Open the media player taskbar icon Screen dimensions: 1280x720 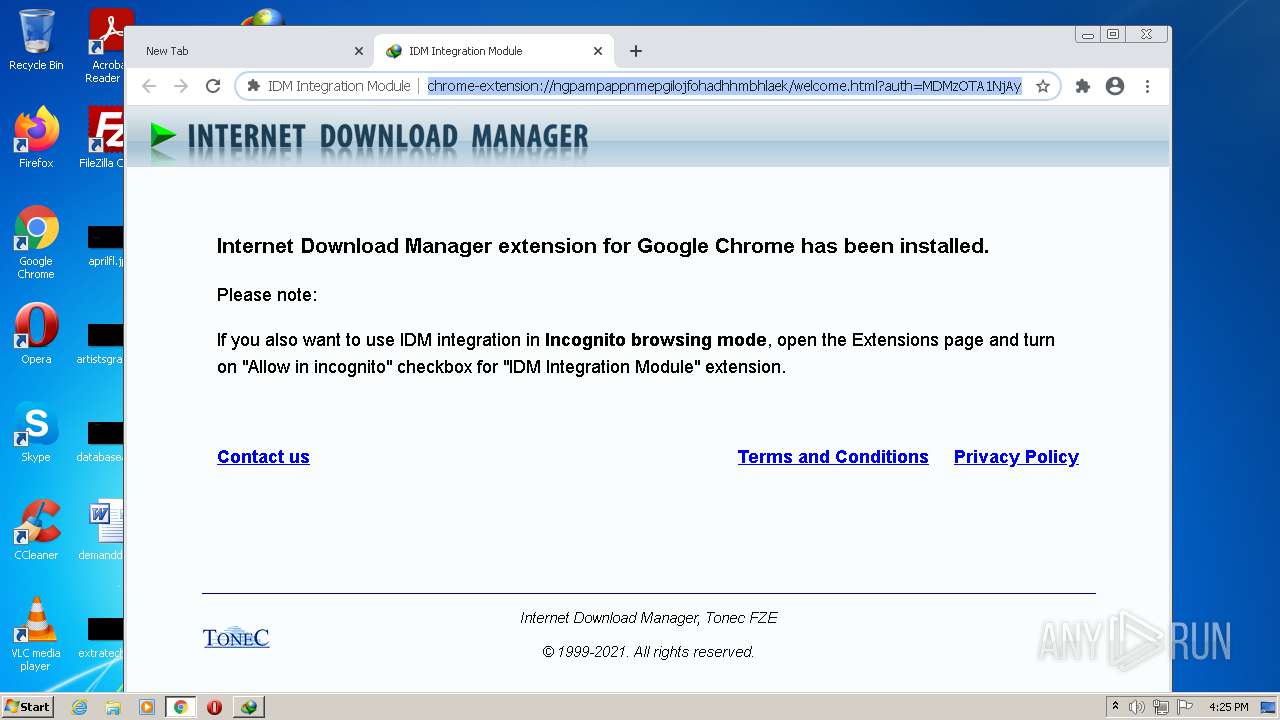point(146,707)
